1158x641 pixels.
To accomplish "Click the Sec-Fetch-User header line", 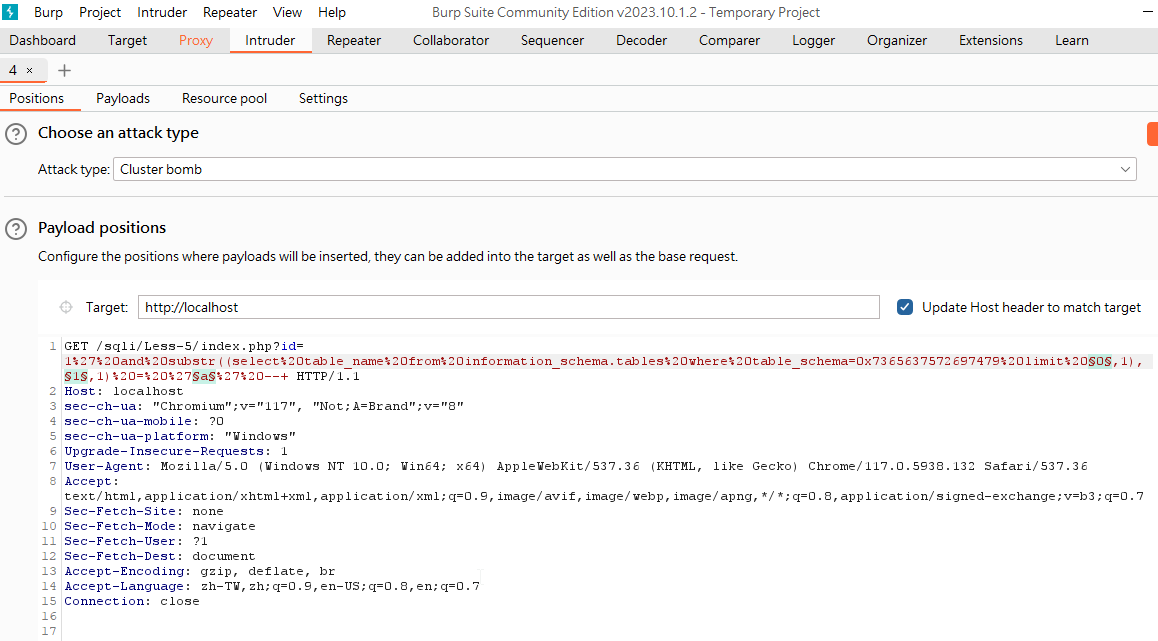I will [x=136, y=541].
